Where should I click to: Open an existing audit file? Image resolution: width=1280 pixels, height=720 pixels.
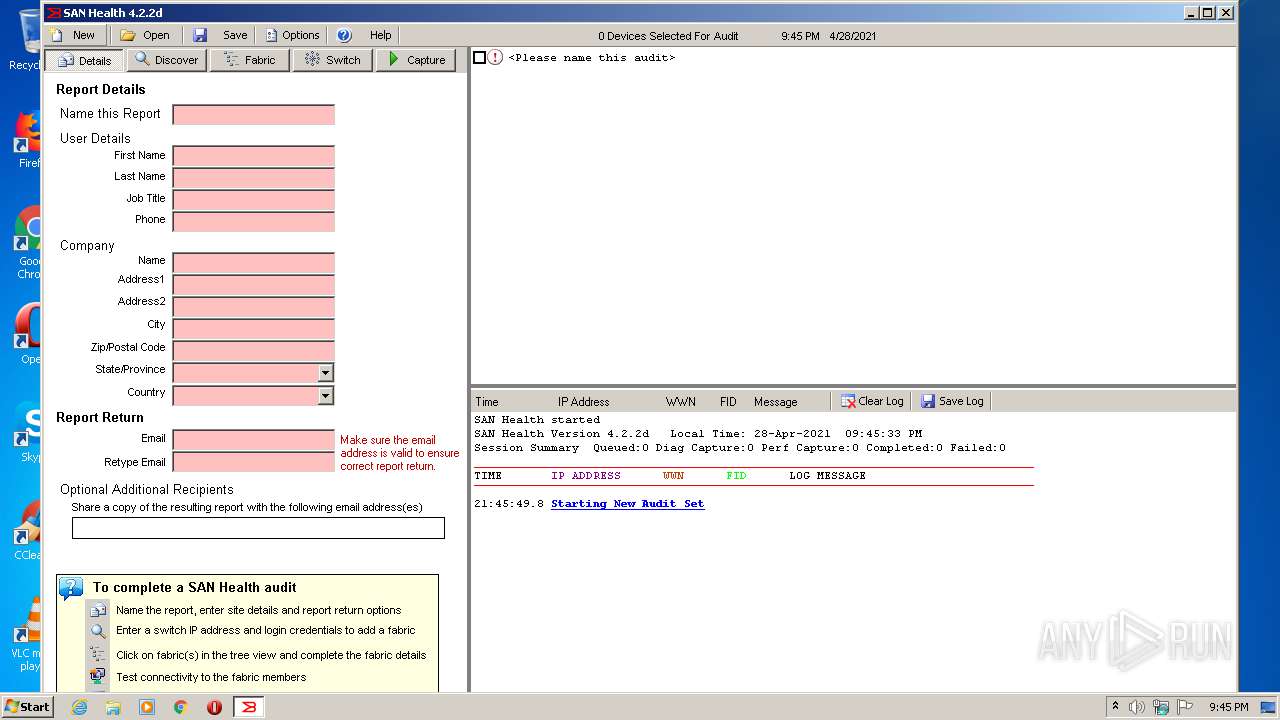145,35
